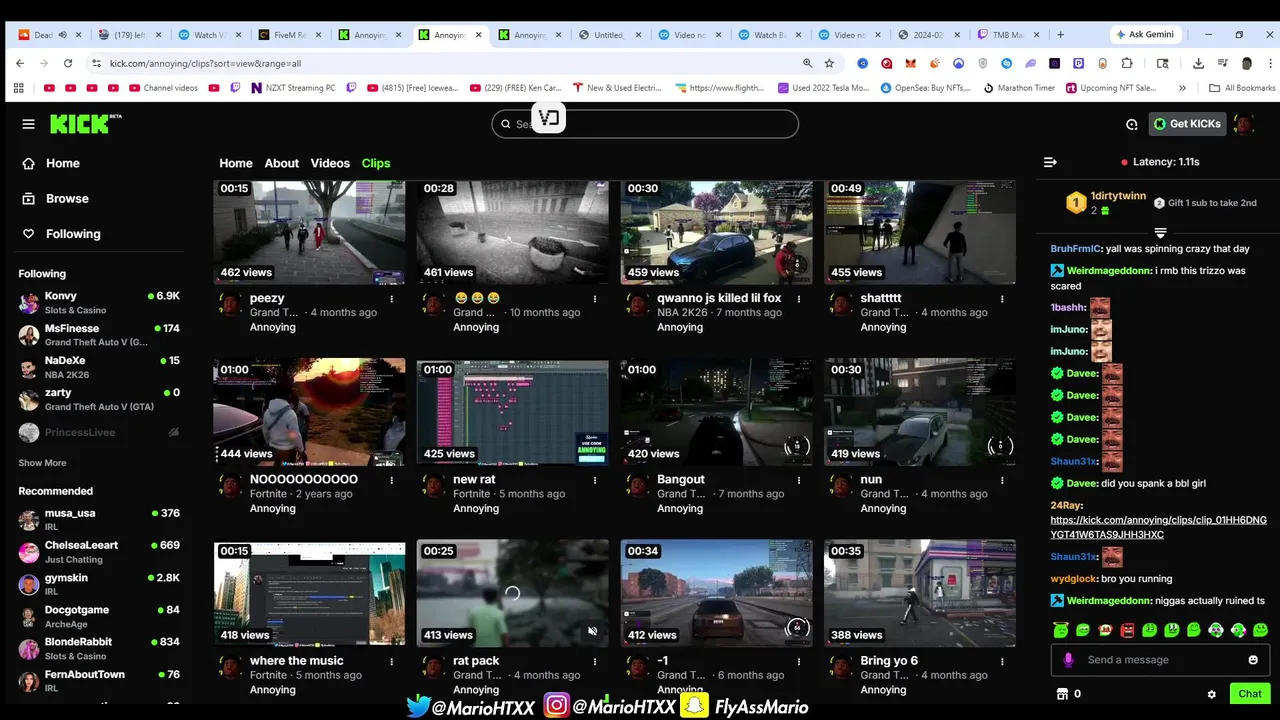Open options menu for 'new rat' clip
The image size is (1280, 720).
pos(595,480)
